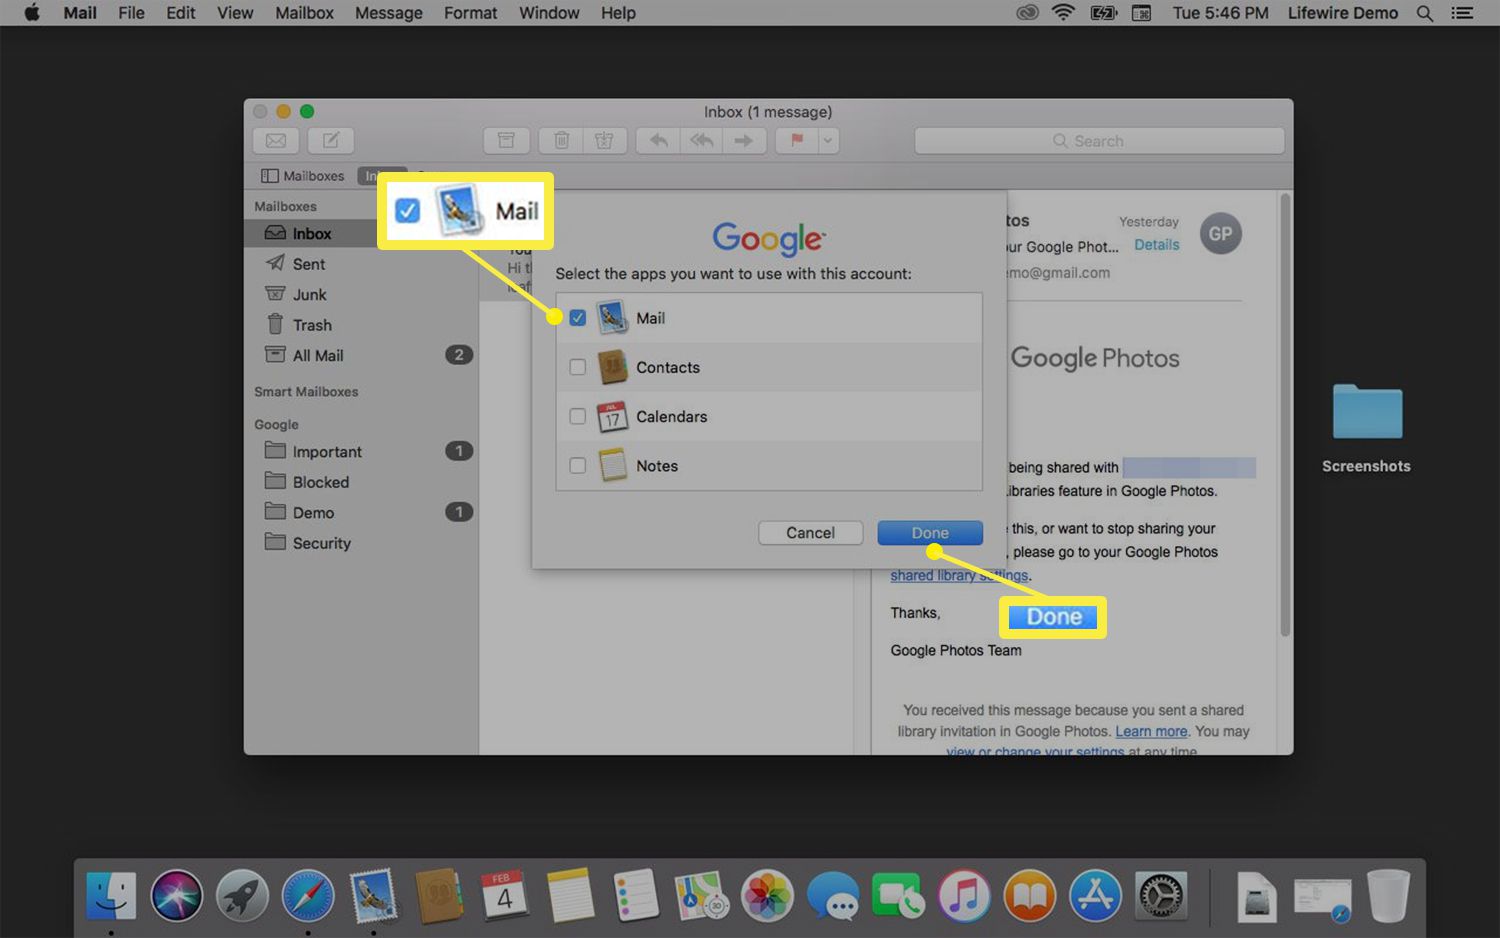Open the flag color dropdown arrow
The height and width of the screenshot is (938, 1500).
coord(828,141)
